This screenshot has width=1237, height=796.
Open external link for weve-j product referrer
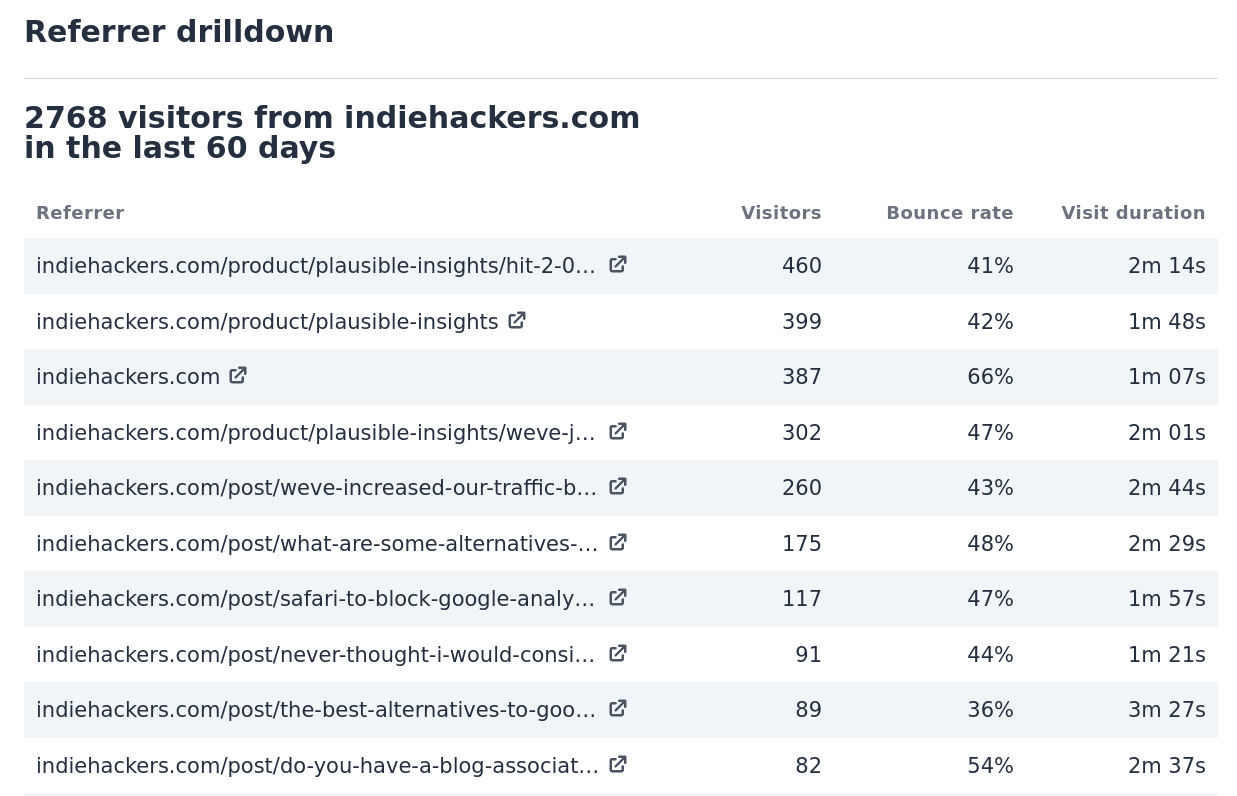tap(617, 431)
